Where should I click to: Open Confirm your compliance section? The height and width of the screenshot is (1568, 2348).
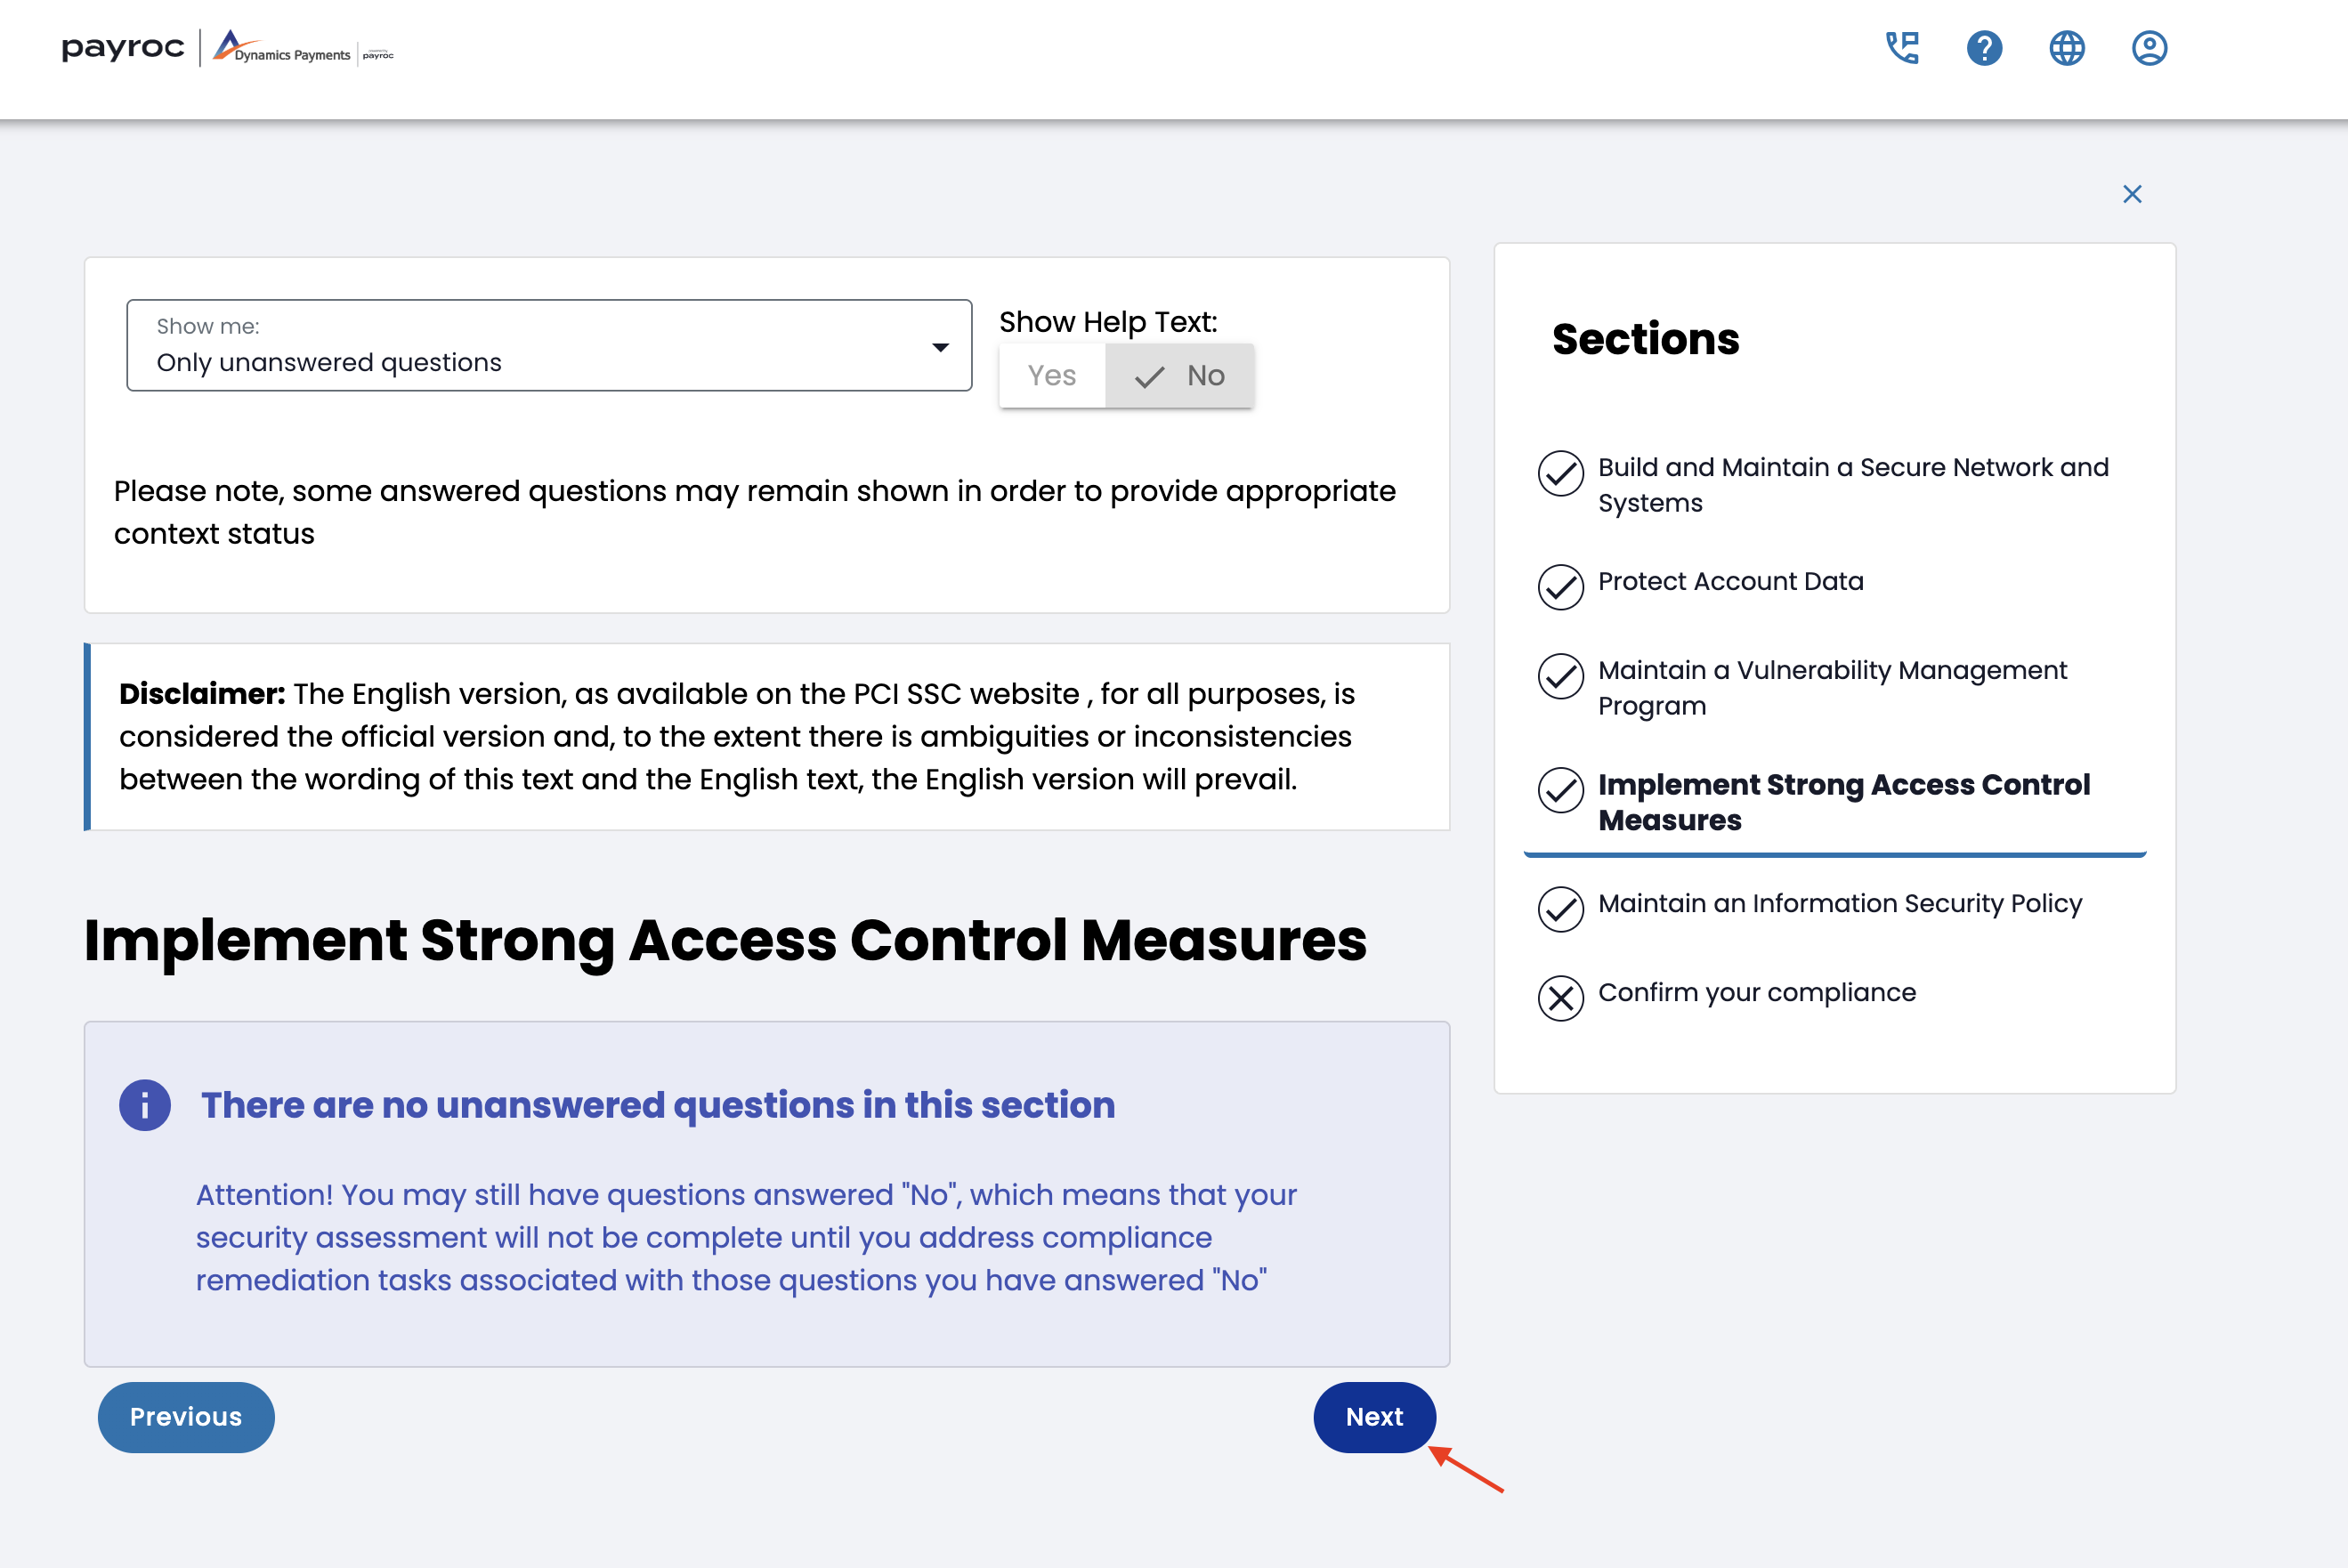(1756, 993)
